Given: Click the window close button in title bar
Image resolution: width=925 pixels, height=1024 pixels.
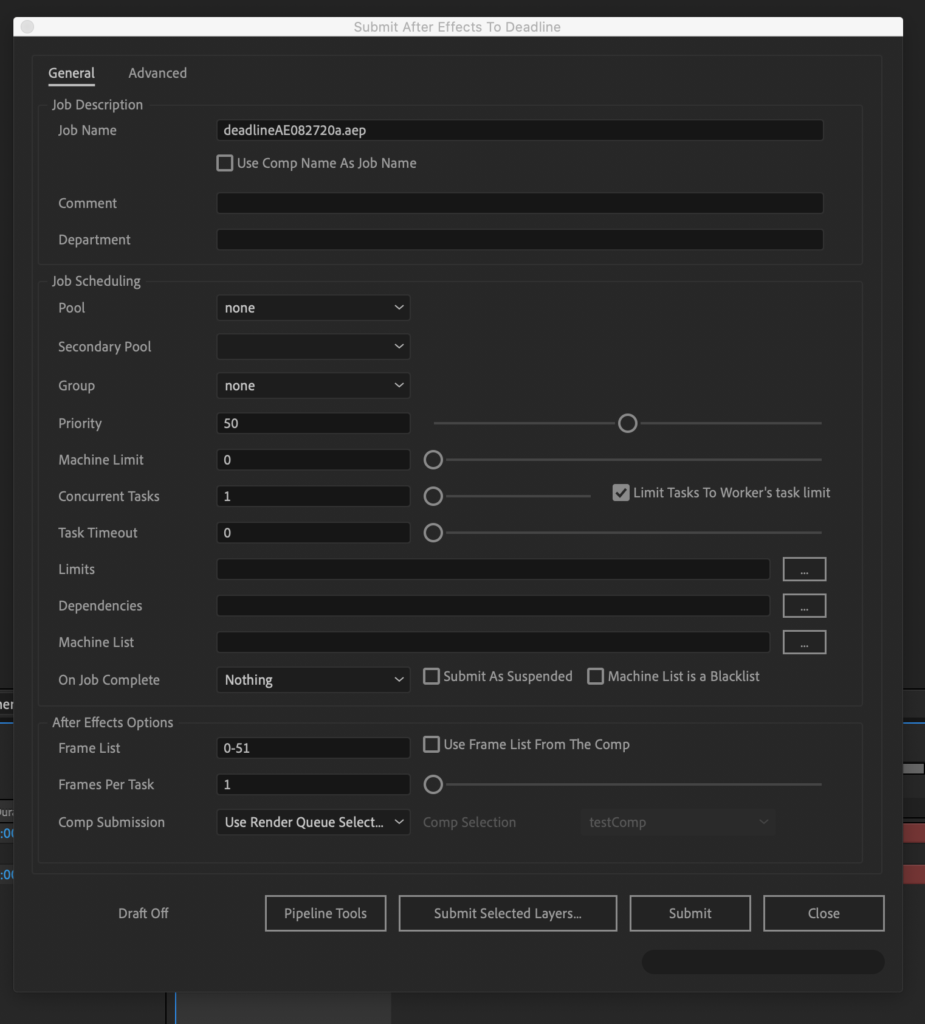Looking at the screenshot, I should (27, 27).
